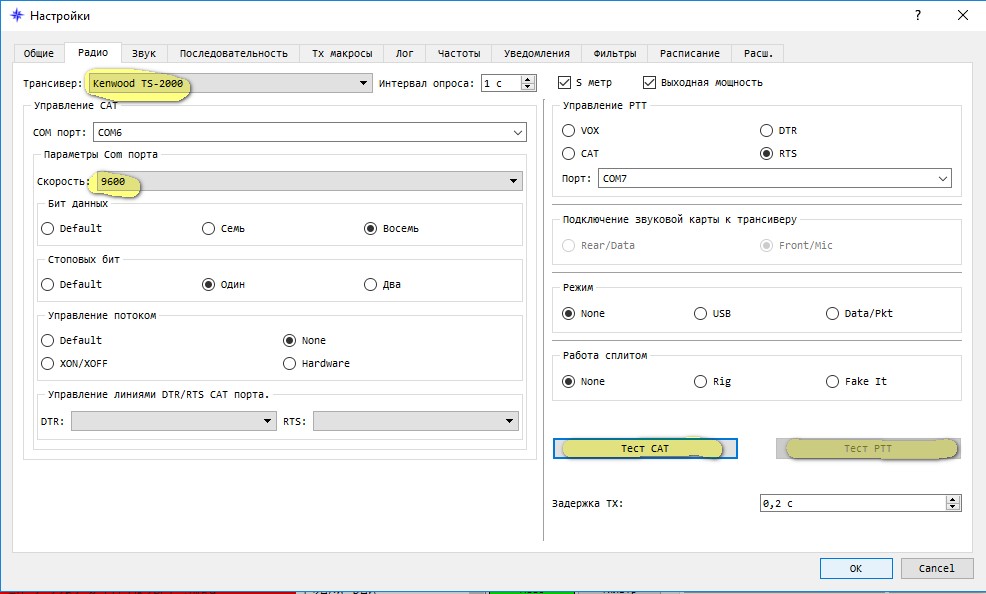Image resolution: width=986 pixels, height=594 pixels.
Task: Select the VOX PTT radio button
Action: (x=568, y=130)
